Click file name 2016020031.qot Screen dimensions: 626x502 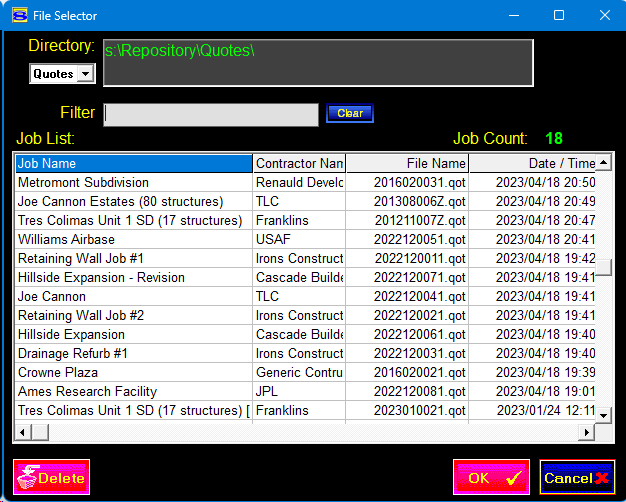[407, 183]
